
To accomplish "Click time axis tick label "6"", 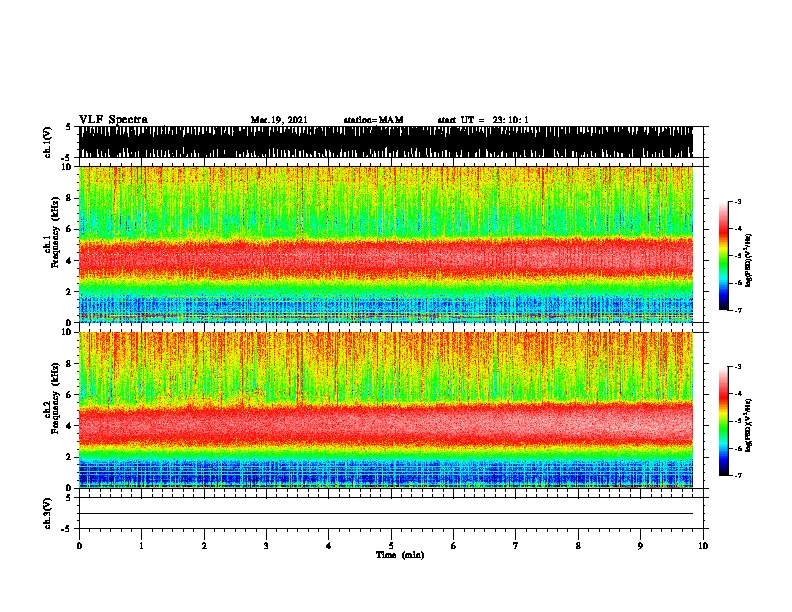I will click(x=454, y=546).
